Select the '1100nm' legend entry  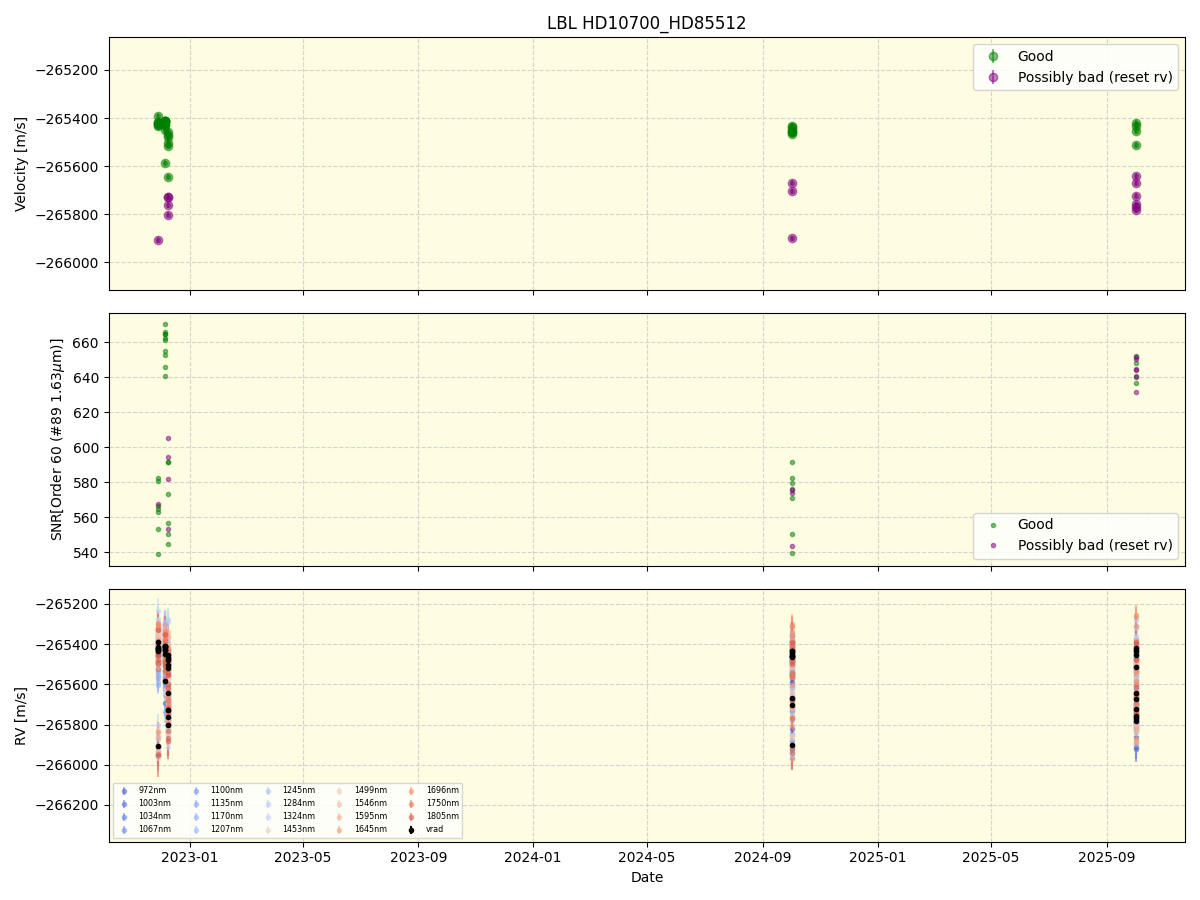click(226, 790)
